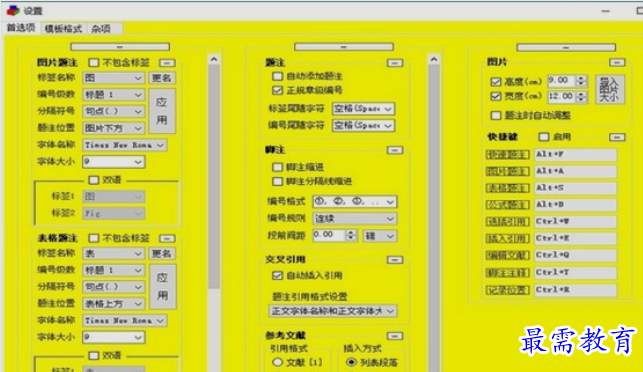
Task: Open 字体名称 dropdown under 图片题注
Action: pos(125,145)
